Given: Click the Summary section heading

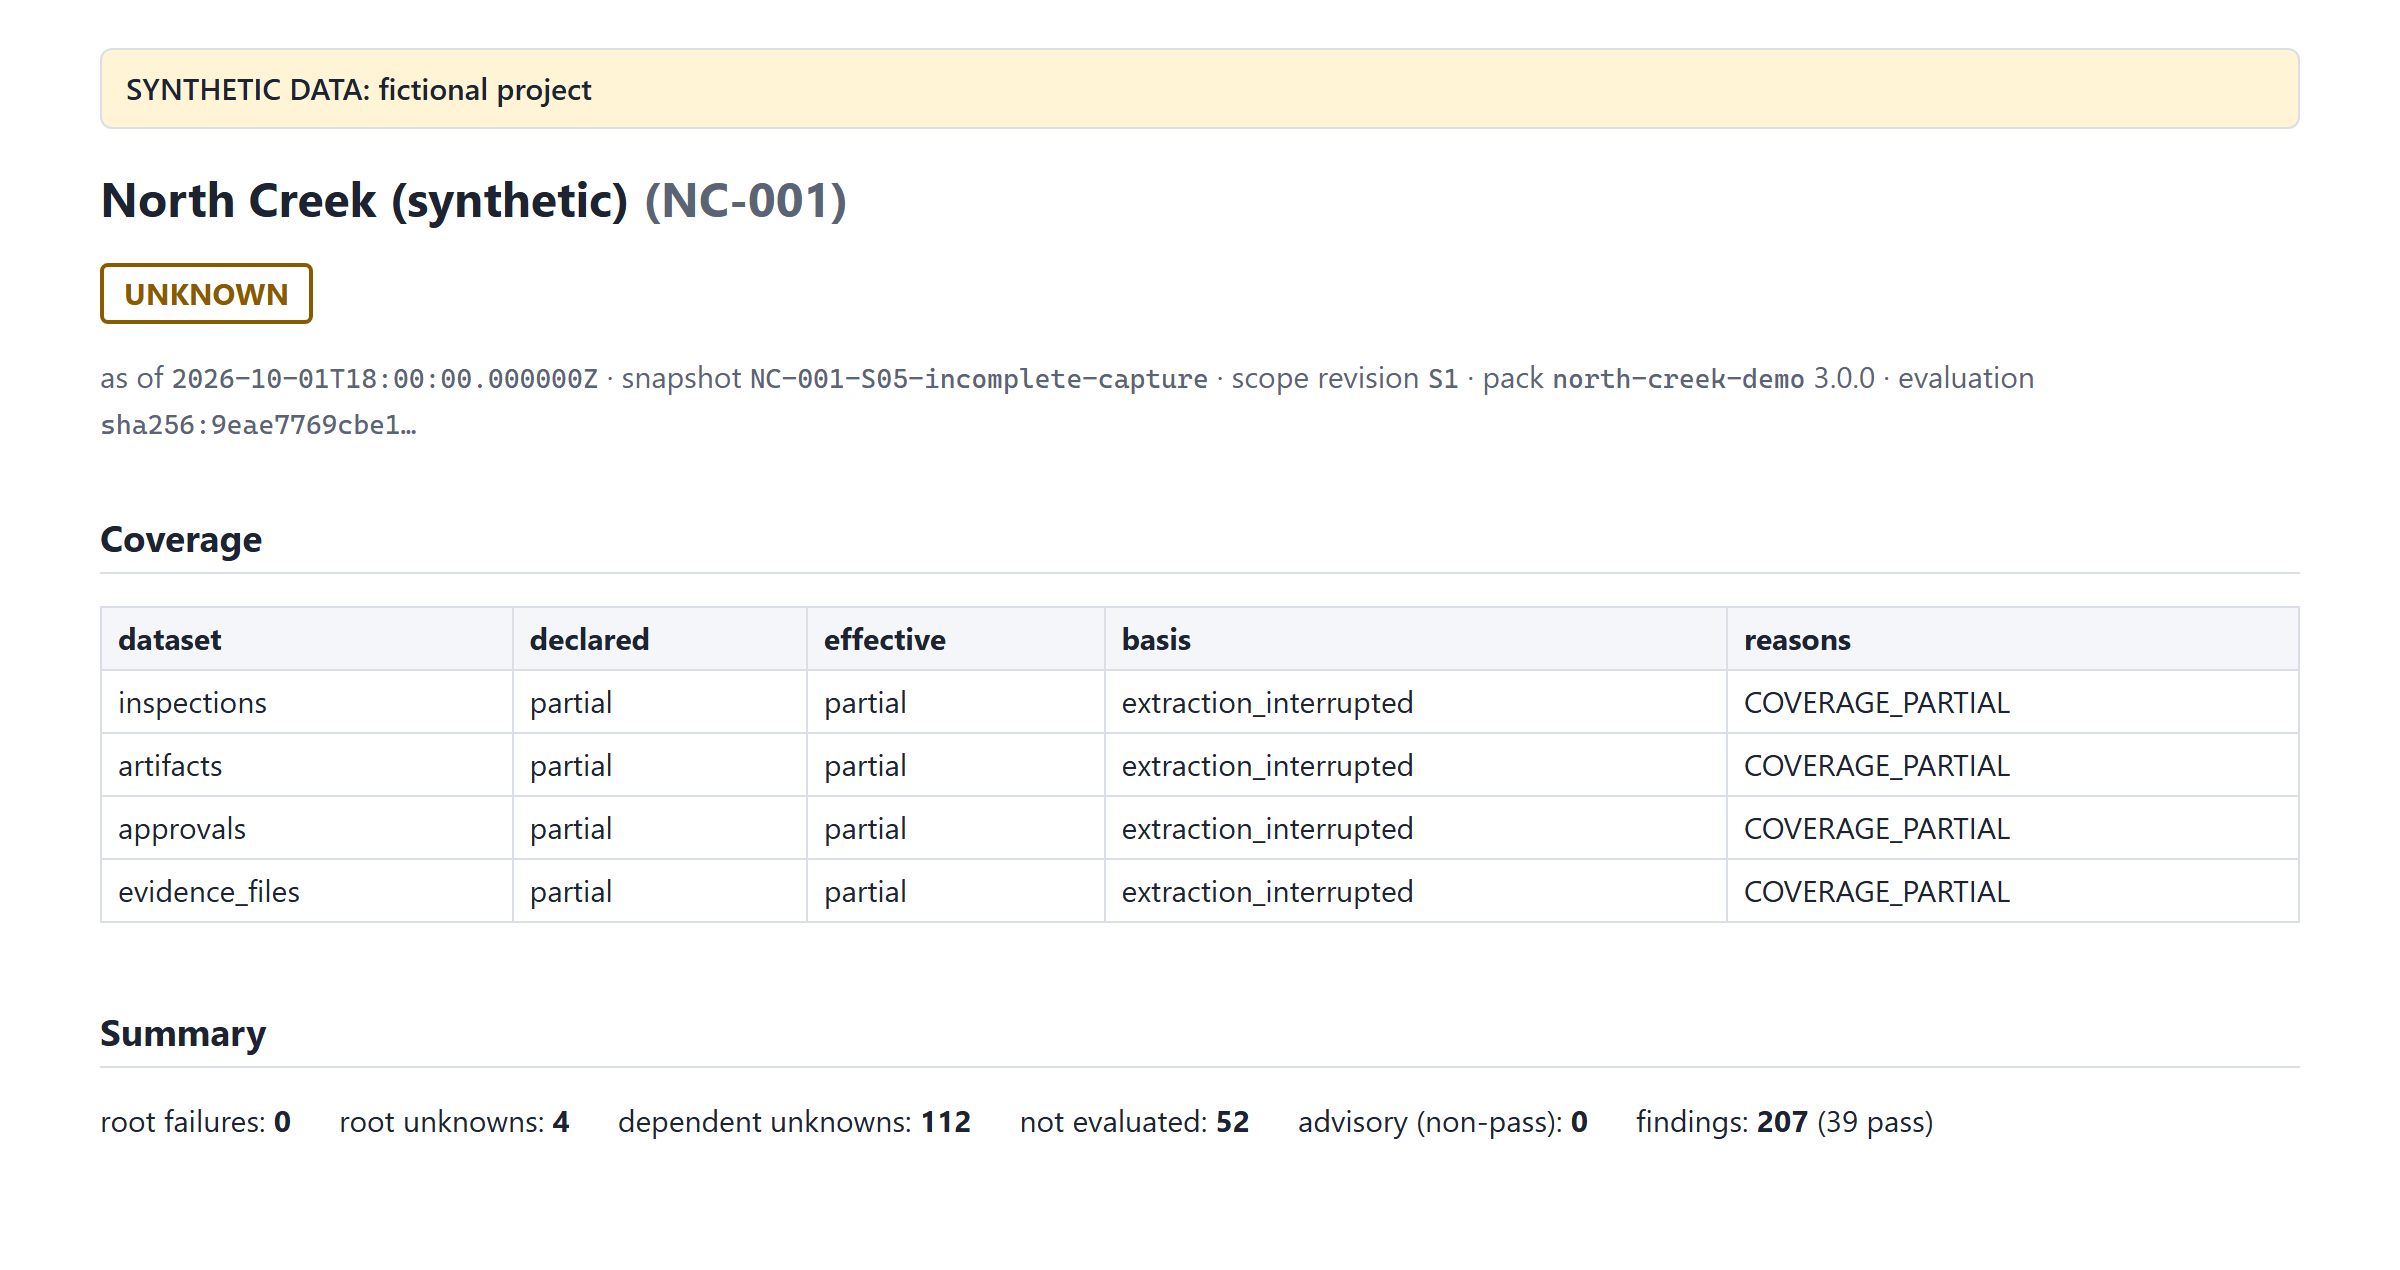Looking at the screenshot, I should [x=183, y=1033].
